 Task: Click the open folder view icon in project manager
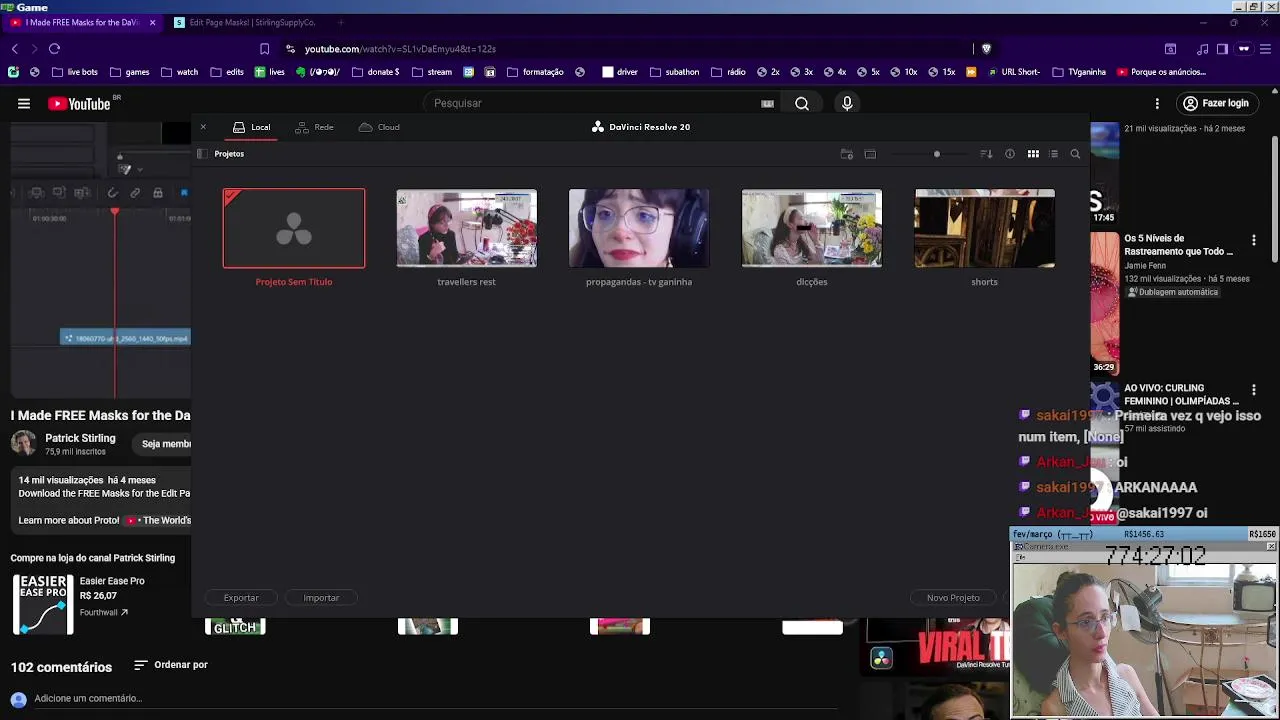(x=870, y=154)
